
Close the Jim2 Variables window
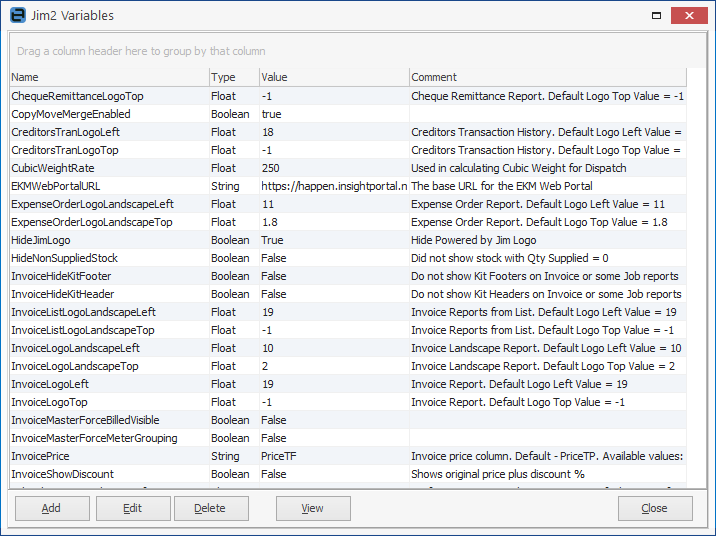point(689,16)
